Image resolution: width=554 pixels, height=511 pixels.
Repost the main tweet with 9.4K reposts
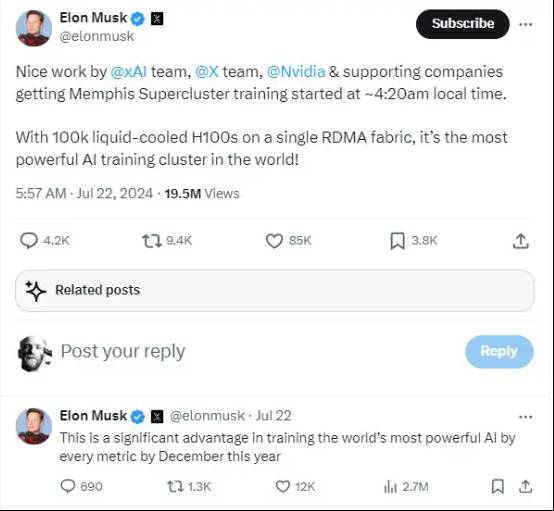(x=151, y=241)
